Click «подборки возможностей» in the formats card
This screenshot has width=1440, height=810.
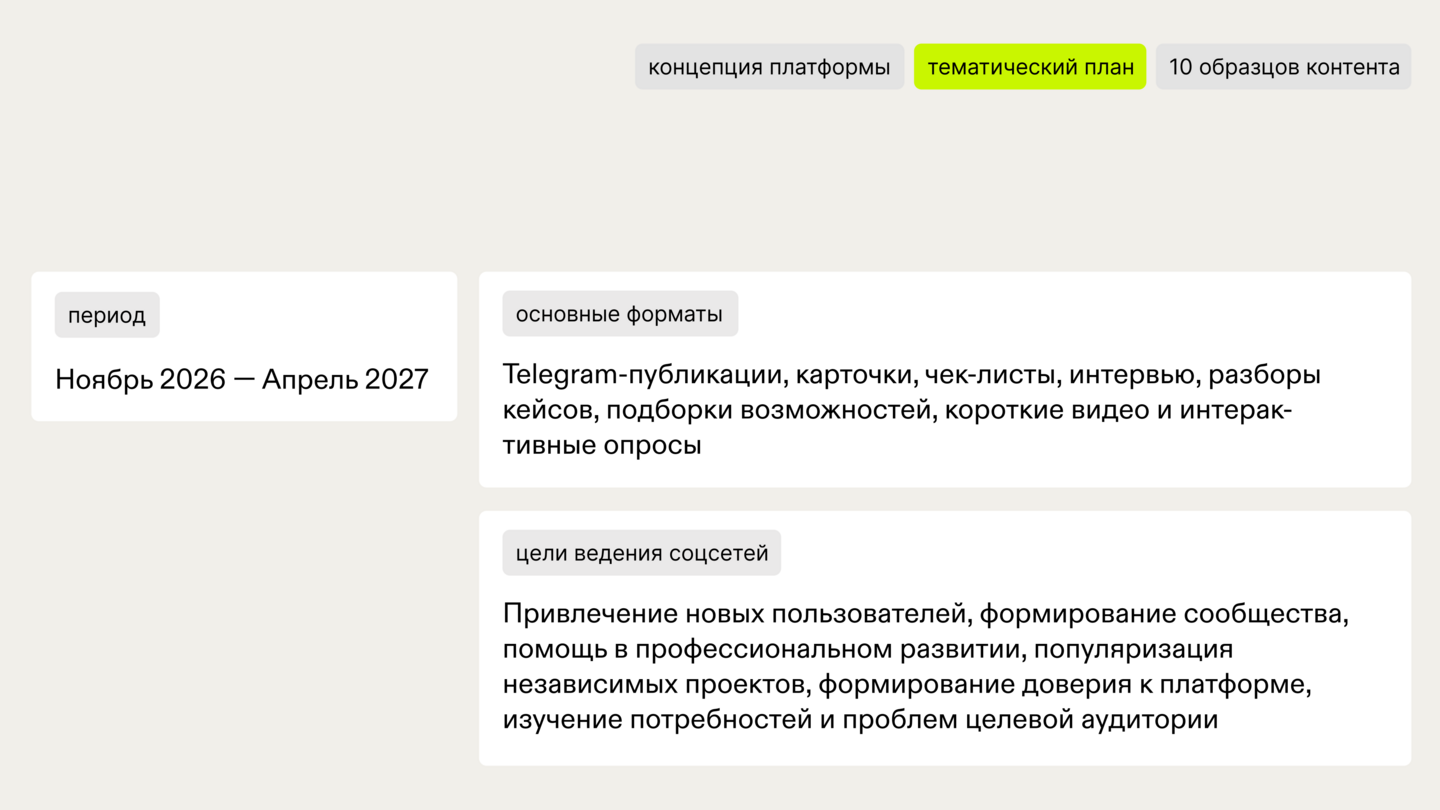point(769,410)
